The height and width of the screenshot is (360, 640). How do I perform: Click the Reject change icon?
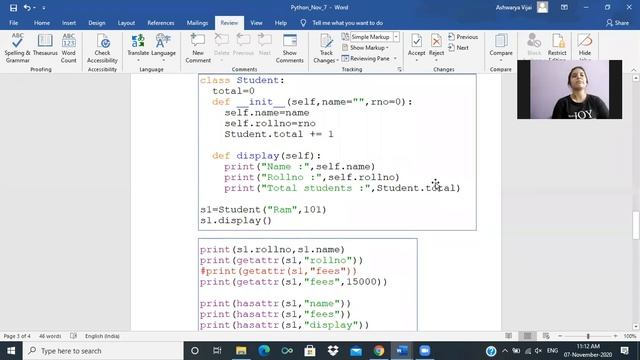(436, 41)
